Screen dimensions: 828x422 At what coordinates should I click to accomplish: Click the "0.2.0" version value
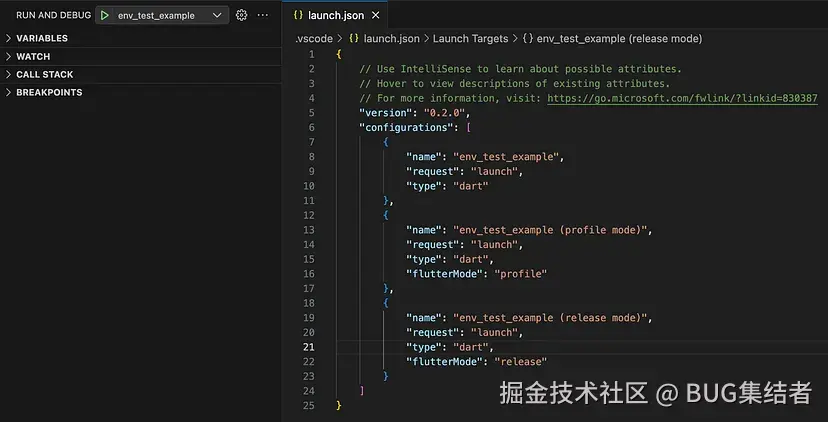click(x=444, y=113)
